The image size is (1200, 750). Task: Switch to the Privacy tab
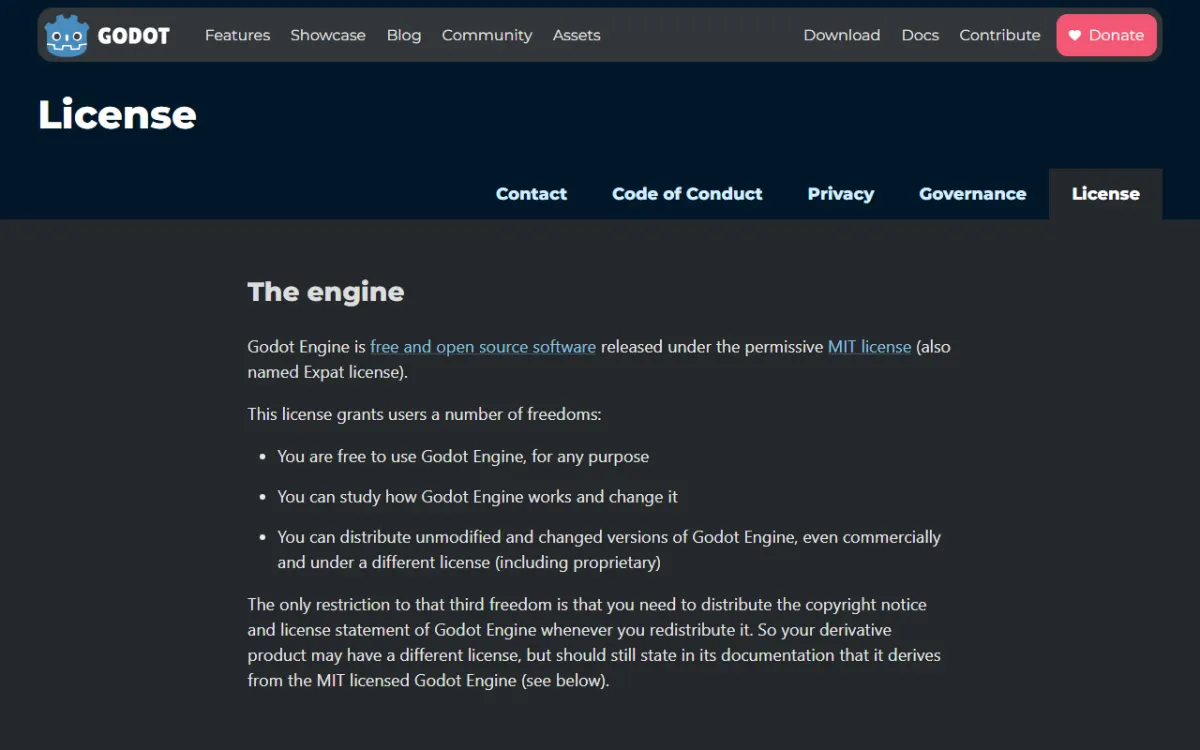841,194
